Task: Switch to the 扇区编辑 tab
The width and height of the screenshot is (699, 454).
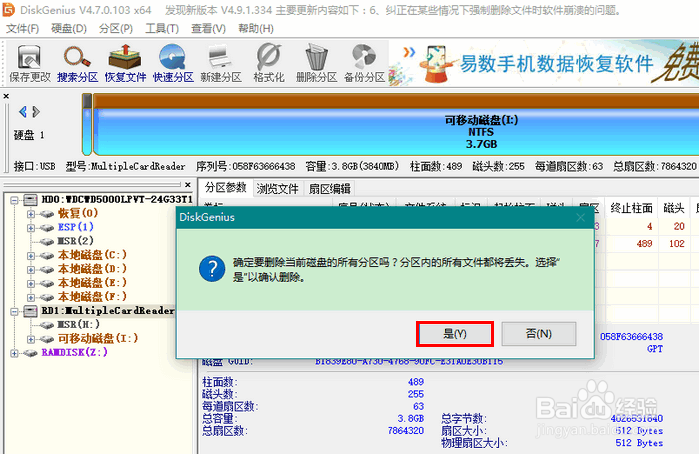Action: click(330, 189)
